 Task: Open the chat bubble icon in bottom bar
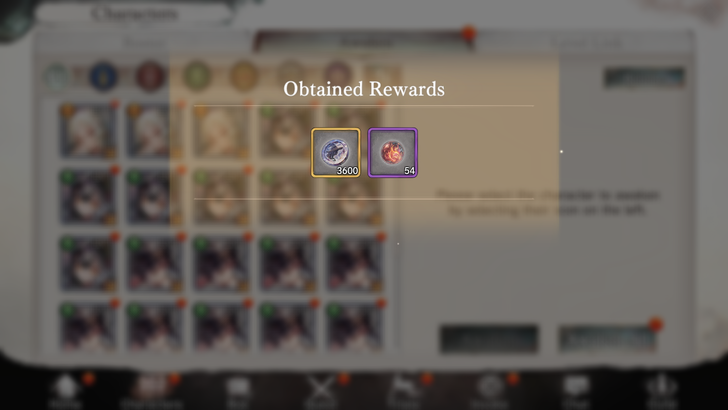(x=576, y=391)
